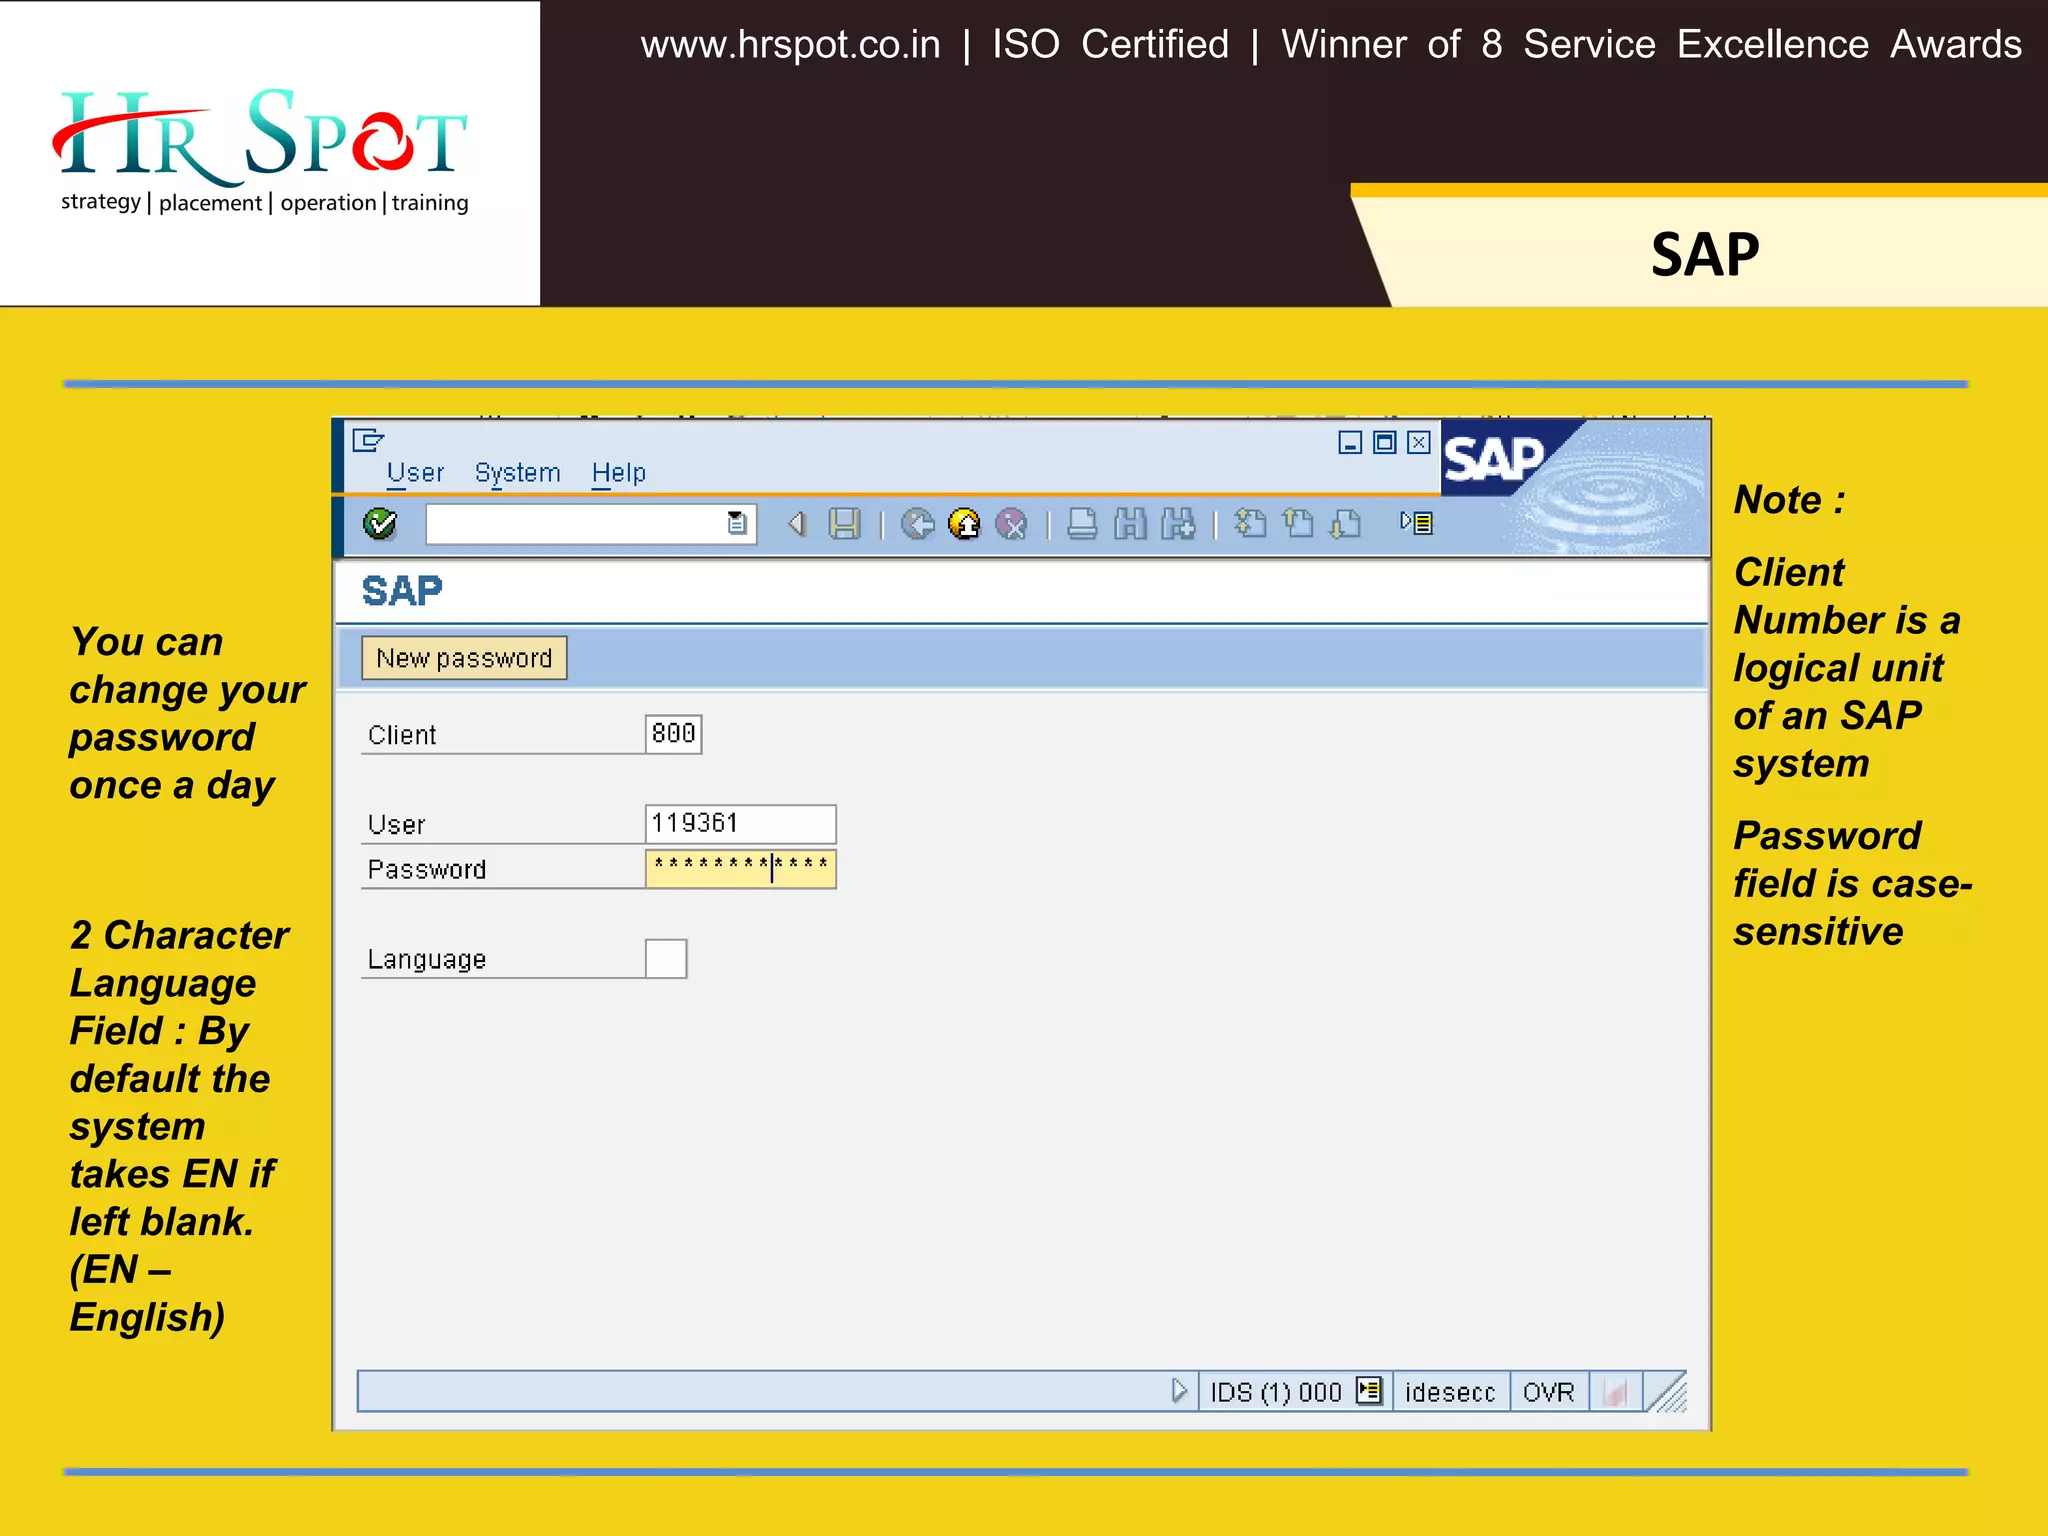Open the command field history dropdown

click(x=737, y=523)
